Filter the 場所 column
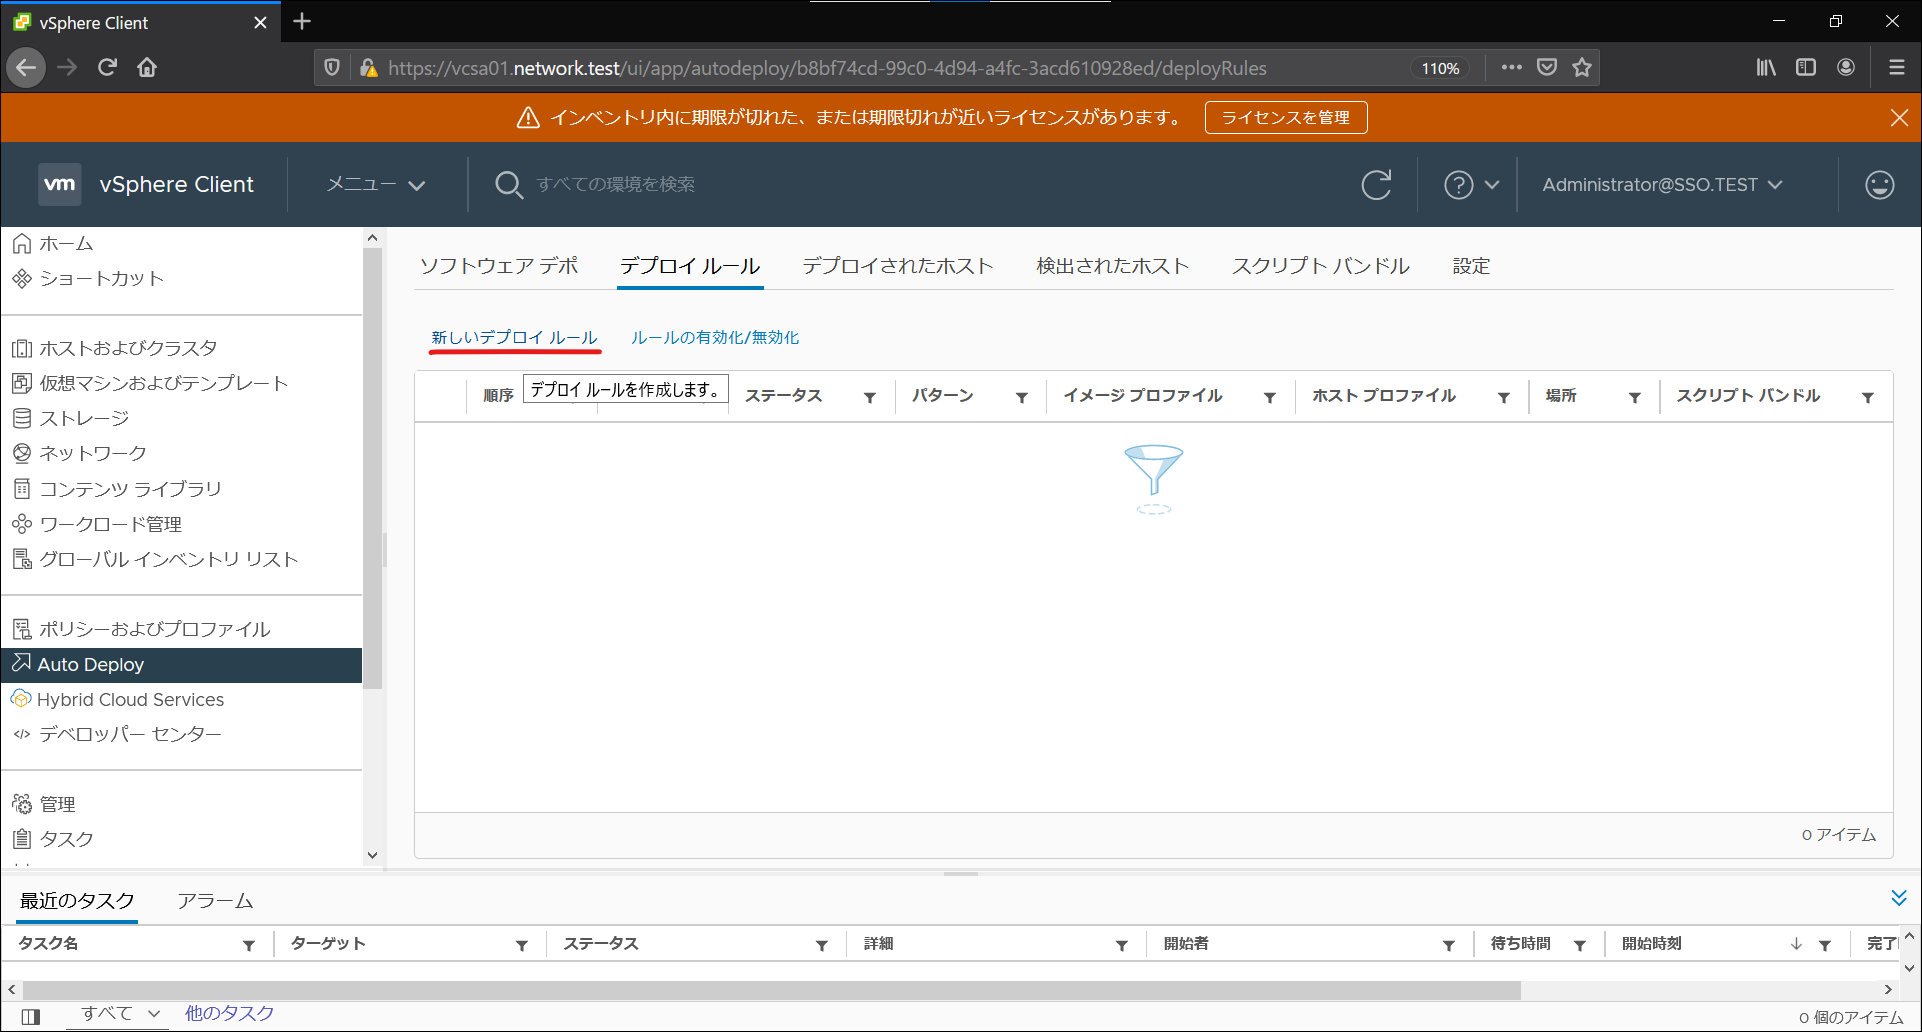This screenshot has width=1922, height=1032. 1634,397
